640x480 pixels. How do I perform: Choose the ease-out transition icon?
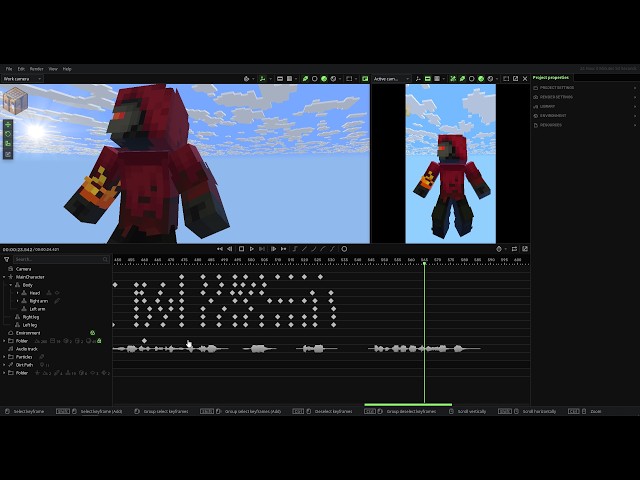coord(323,249)
